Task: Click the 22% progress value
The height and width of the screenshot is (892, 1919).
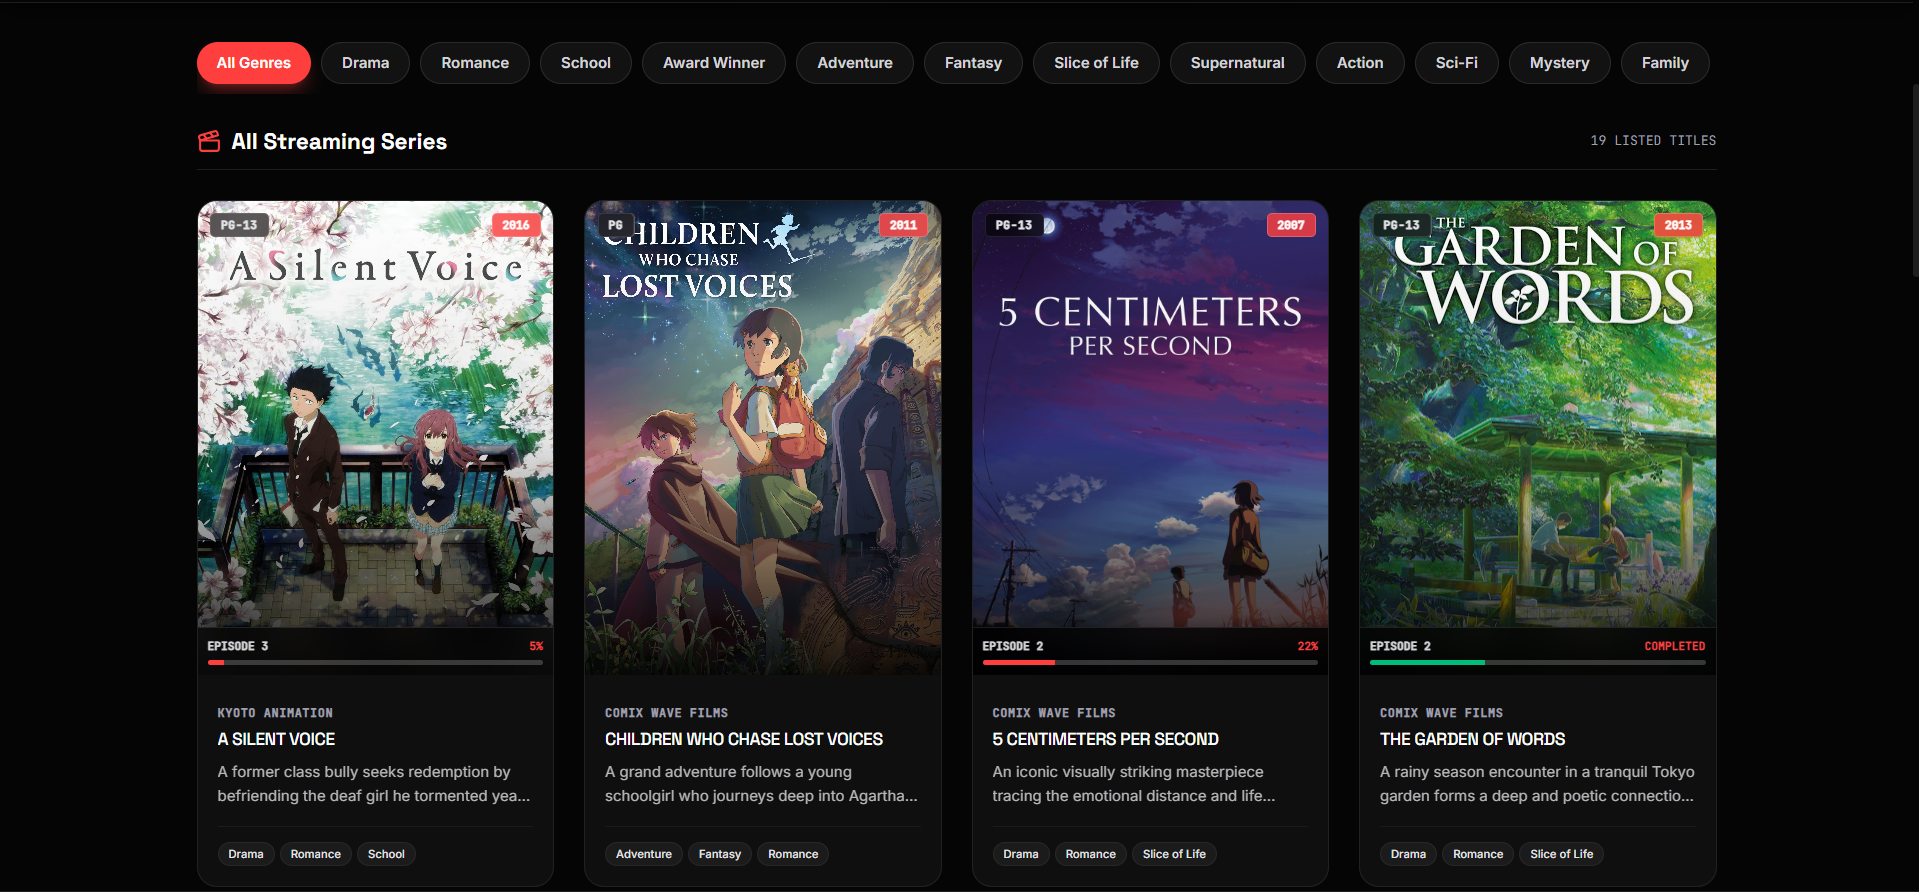Action: [x=1308, y=646]
